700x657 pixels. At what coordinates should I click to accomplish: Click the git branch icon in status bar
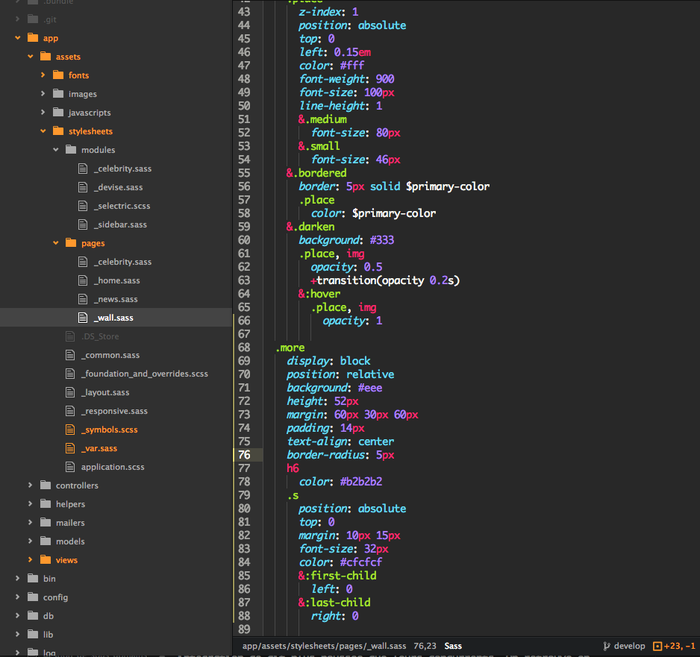(606, 646)
